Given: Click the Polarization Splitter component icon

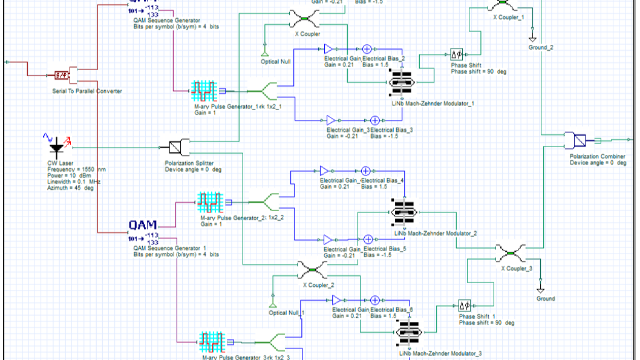Looking at the screenshot, I should click(x=179, y=147).
